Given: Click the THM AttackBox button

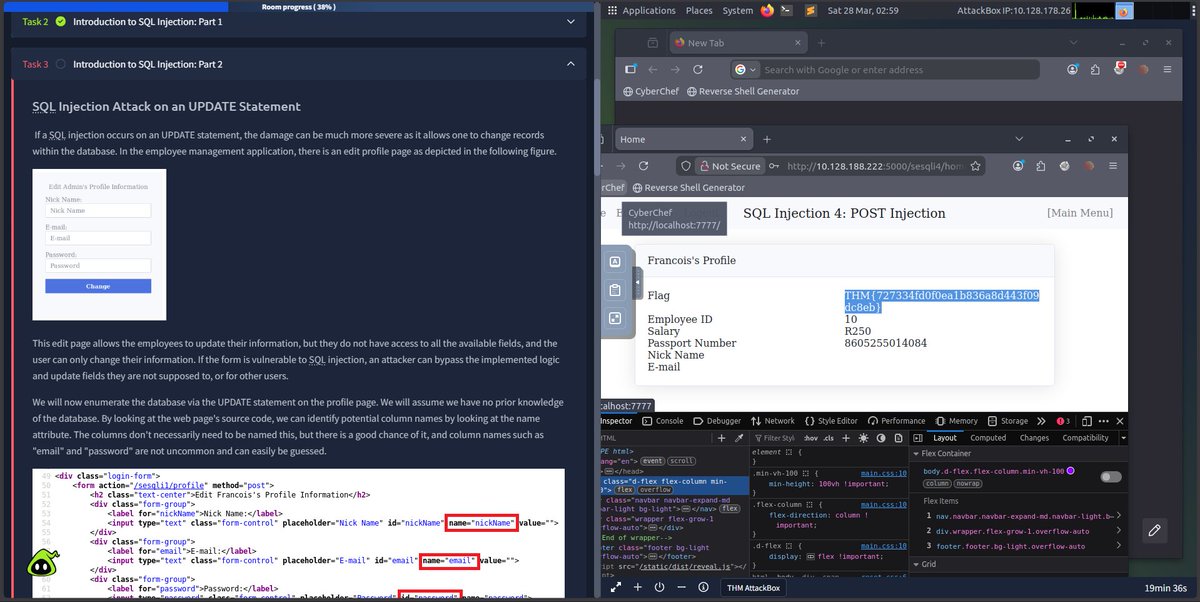Looking at the screenshot, I should (753, 588).
